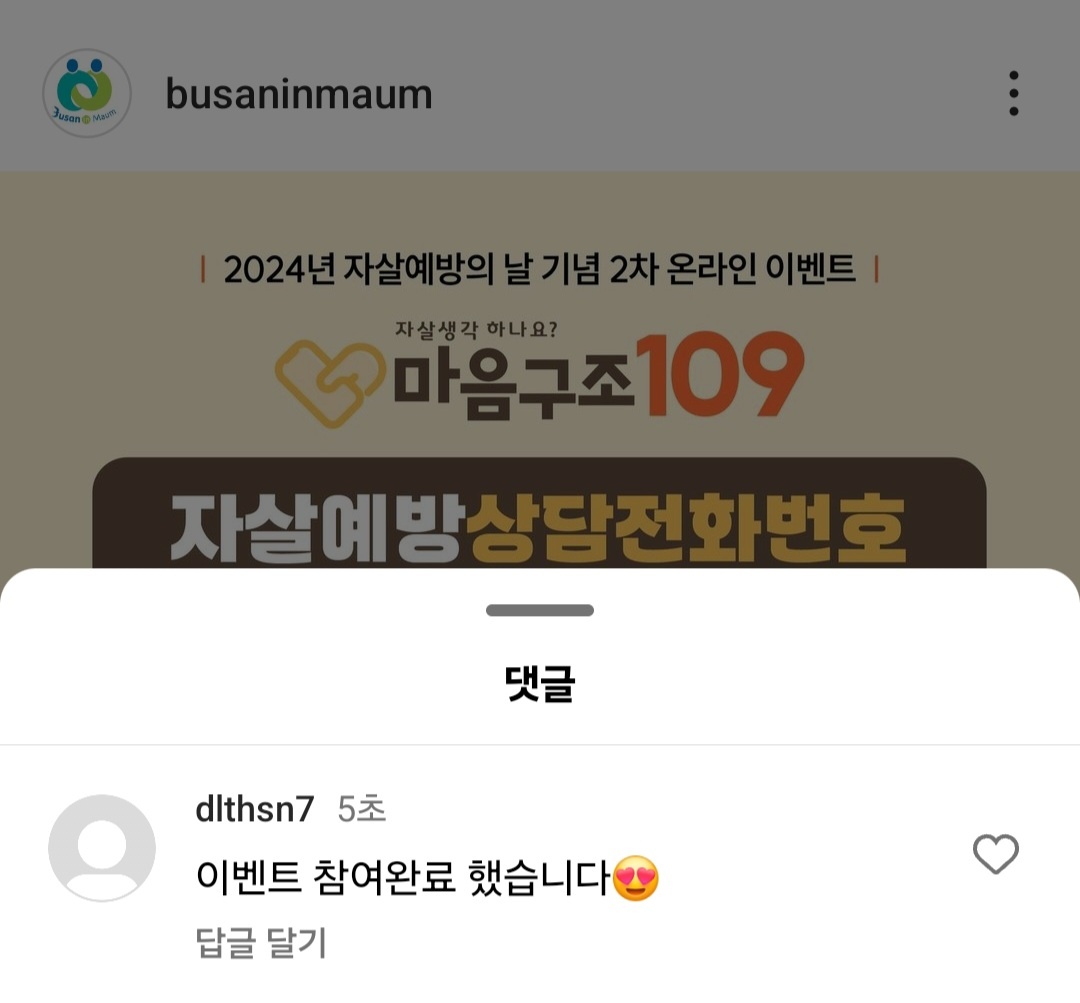This screenshot has width=1080, height=1003.
Task: Tap the comment sheet drag handle
Action: (540, 610)
